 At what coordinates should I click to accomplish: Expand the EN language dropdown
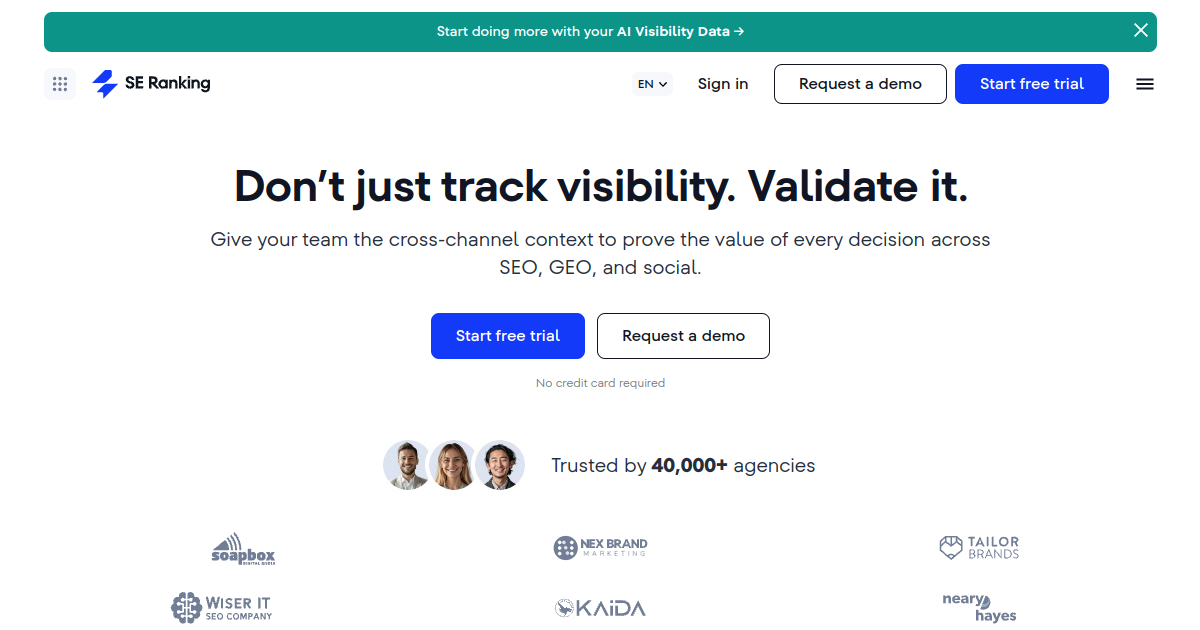(653, 84)
